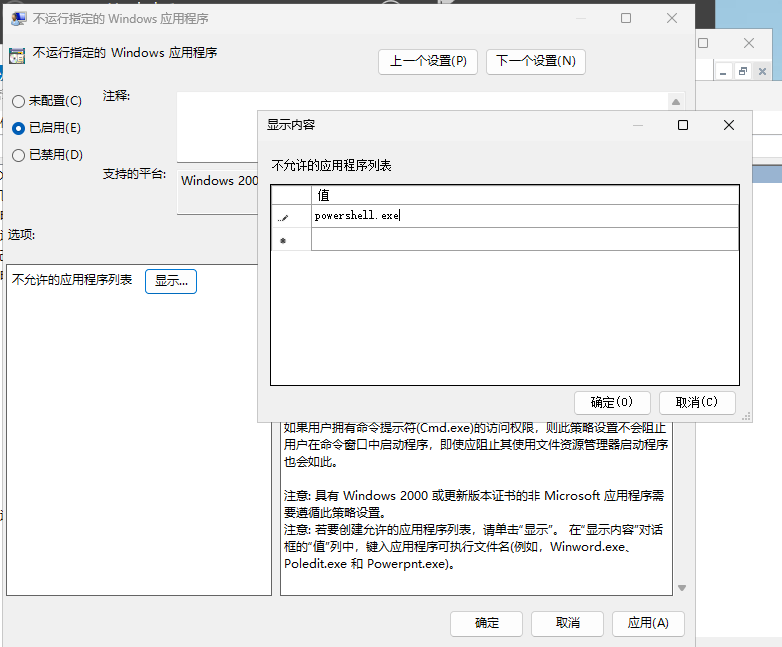782x647 pixels.
Task: Click the policy window title bar icon
Action: 19,19
